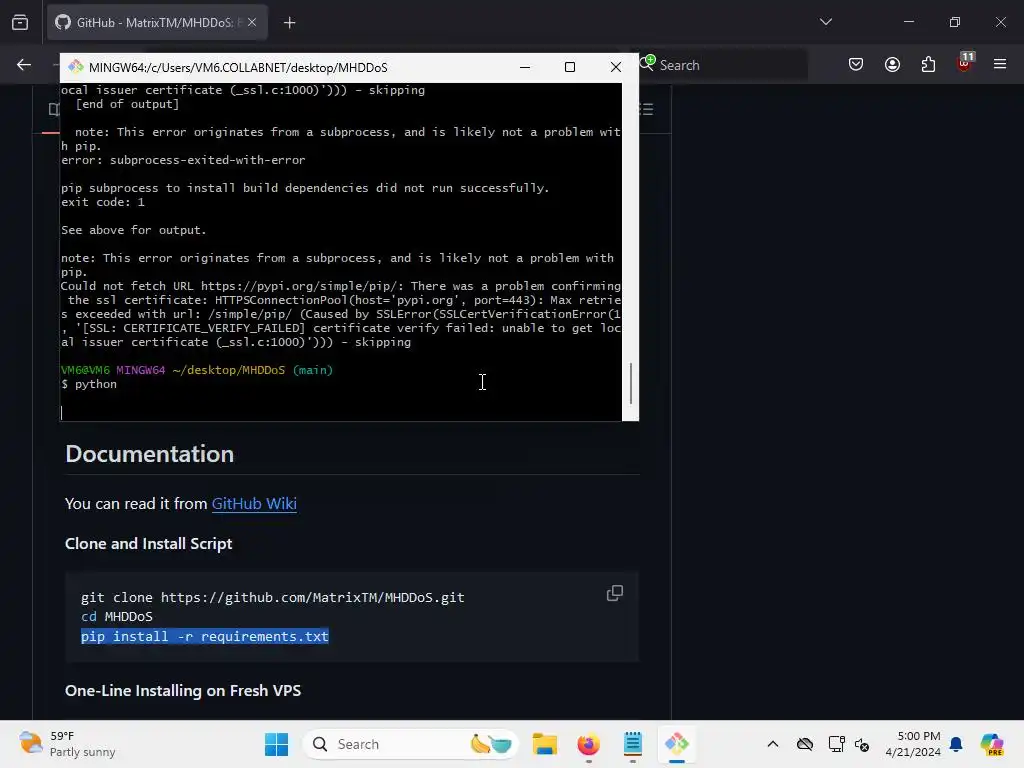Image resolution: width=1024 pixels, height=768 pixels.
Task: Open the Firefox hamburger application menu
Action: click(x=1000, y=65)
